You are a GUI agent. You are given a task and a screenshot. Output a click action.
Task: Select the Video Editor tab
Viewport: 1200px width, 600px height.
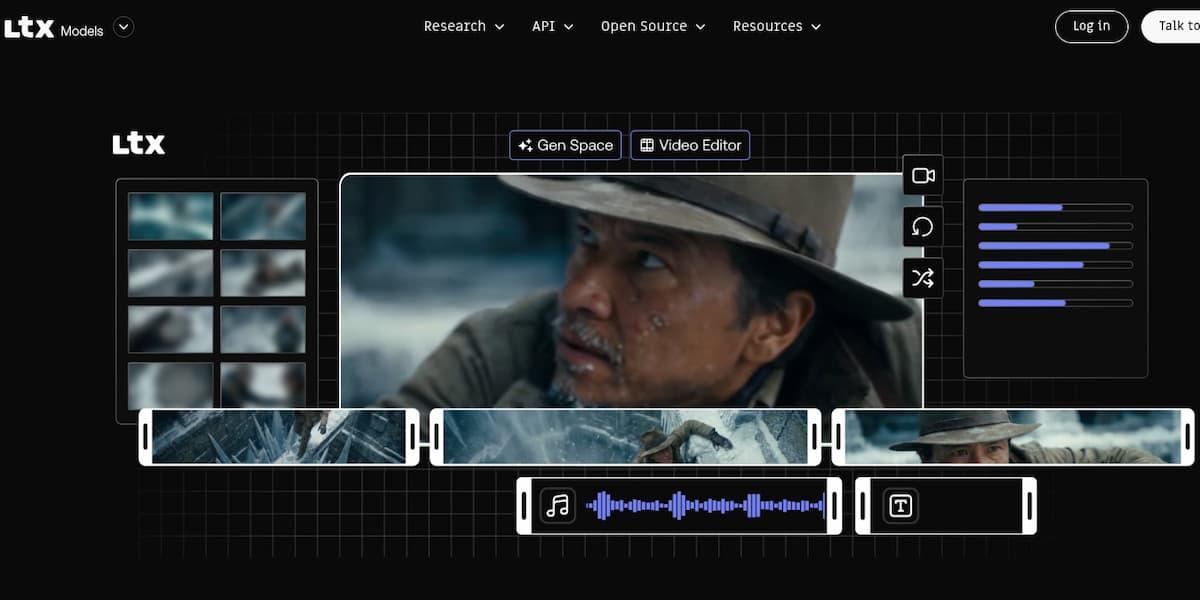[690, 145]
